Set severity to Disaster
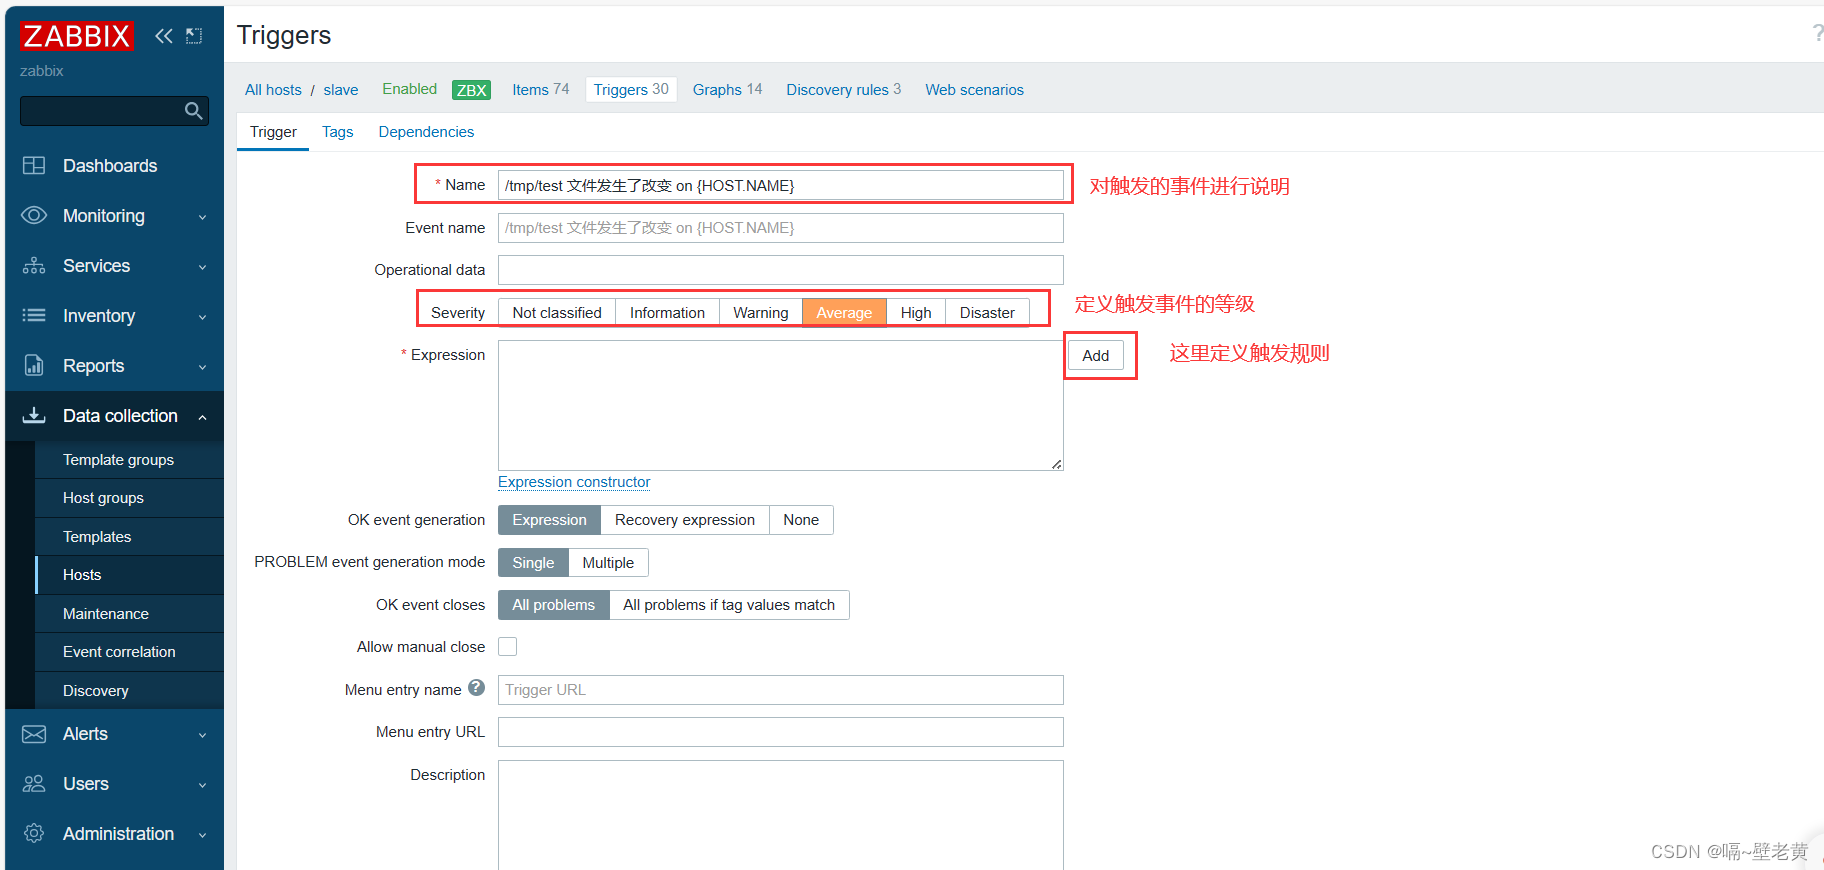This screenshot has height=870, width=1824. (987, 313)
